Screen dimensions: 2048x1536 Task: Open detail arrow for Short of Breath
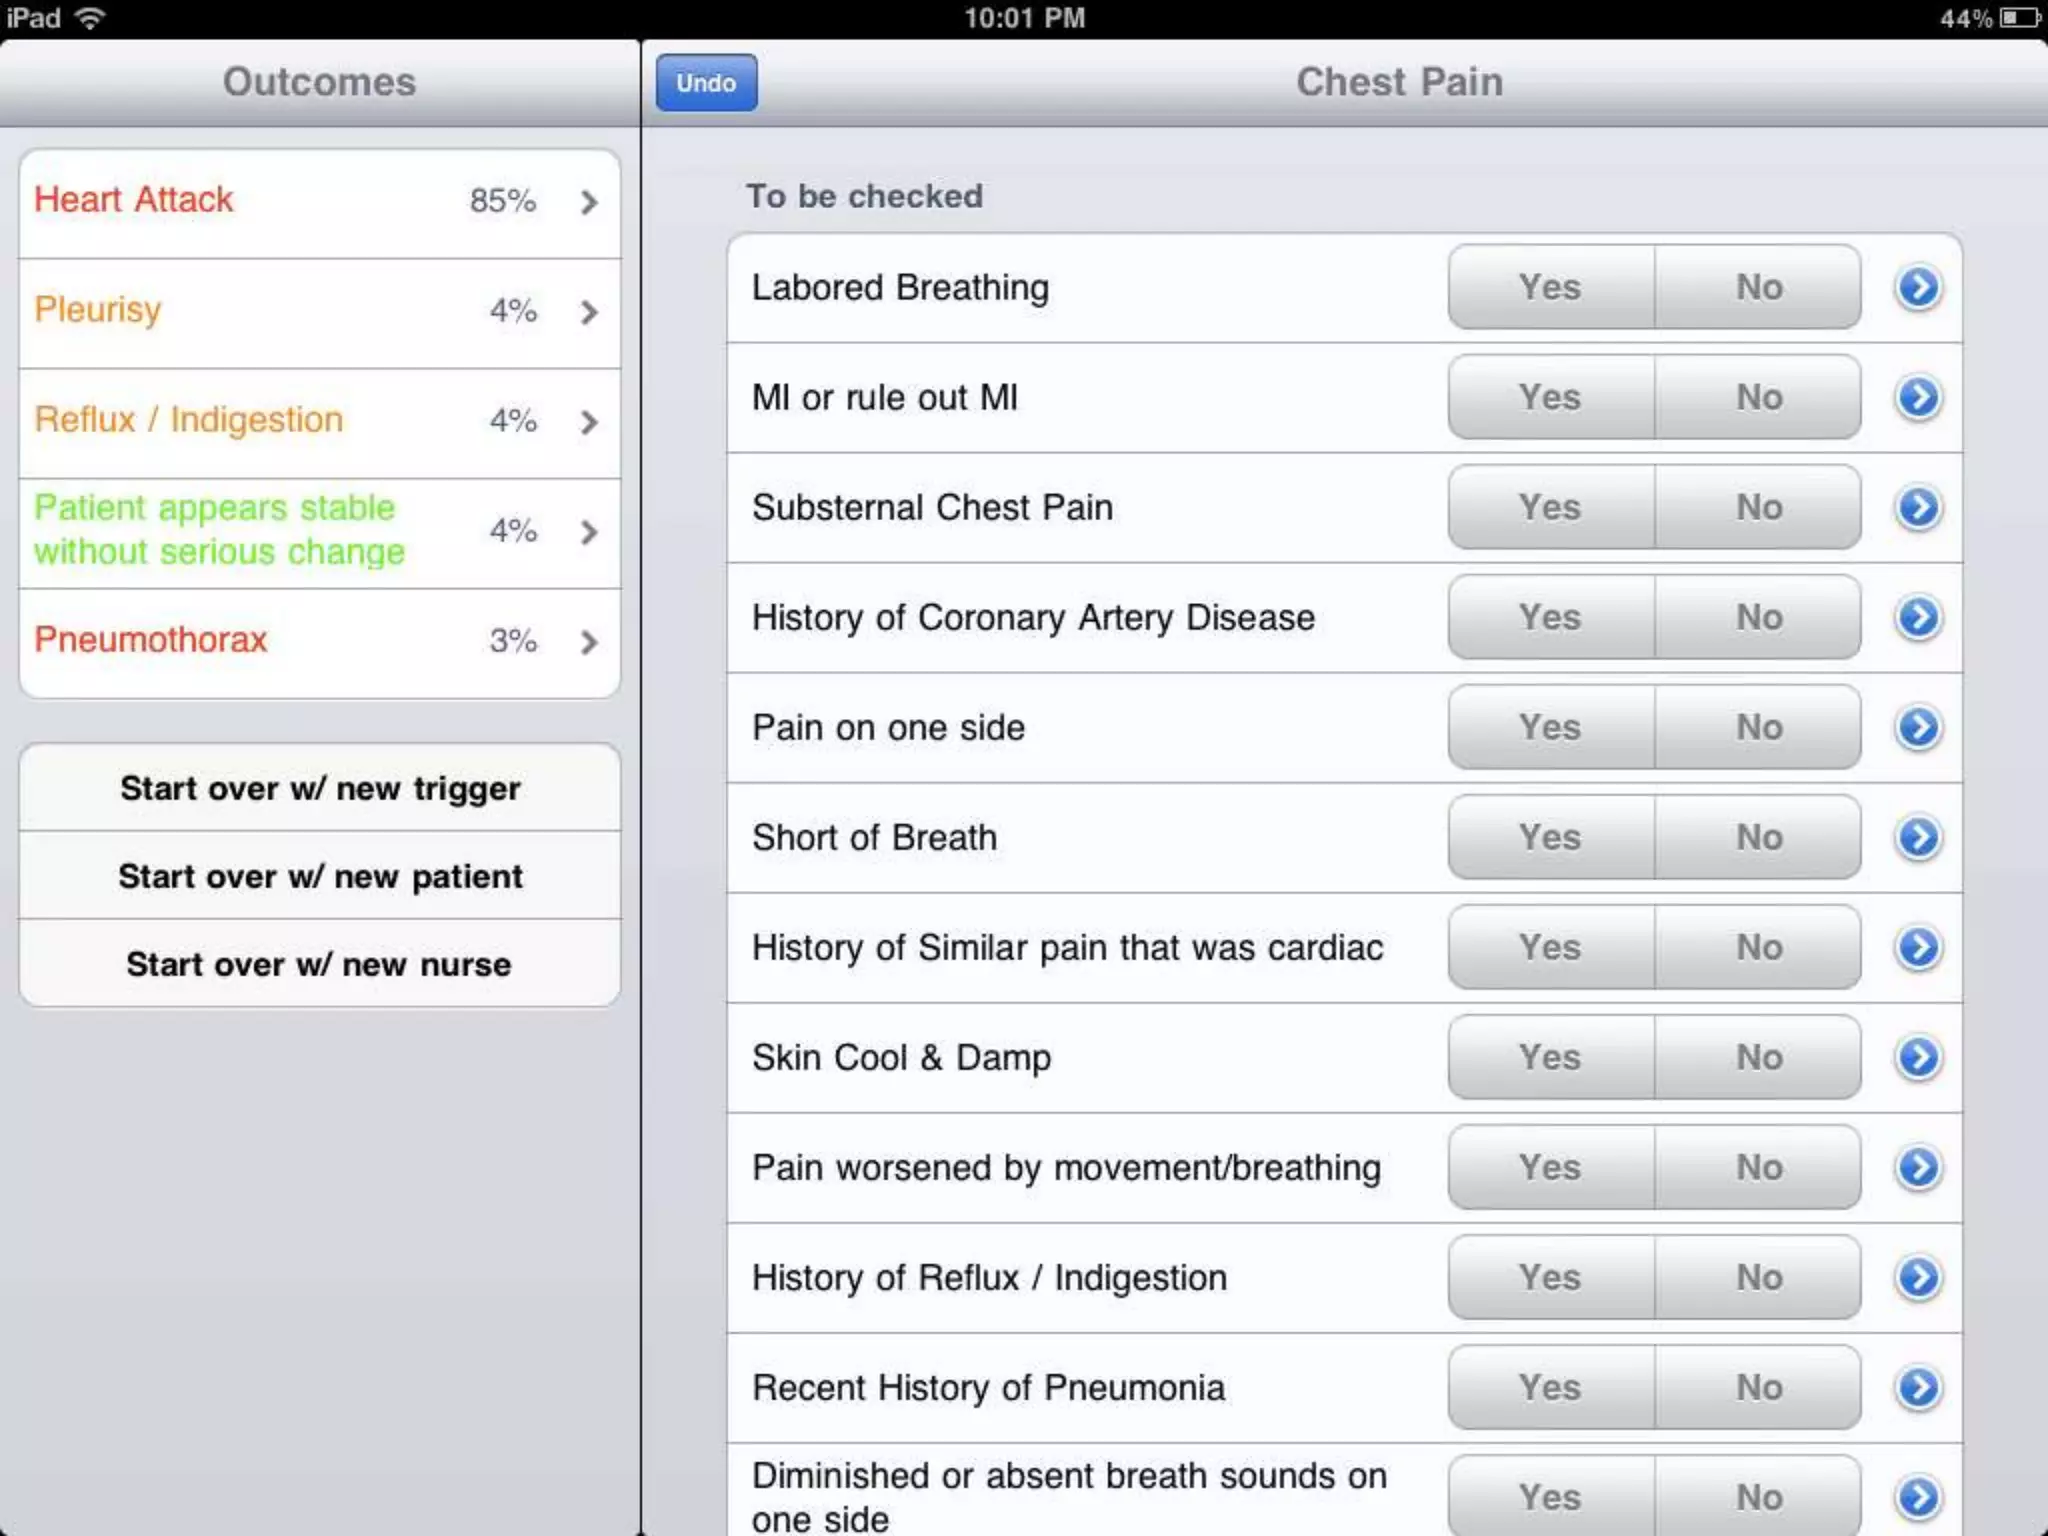[x=1917, y=838]
